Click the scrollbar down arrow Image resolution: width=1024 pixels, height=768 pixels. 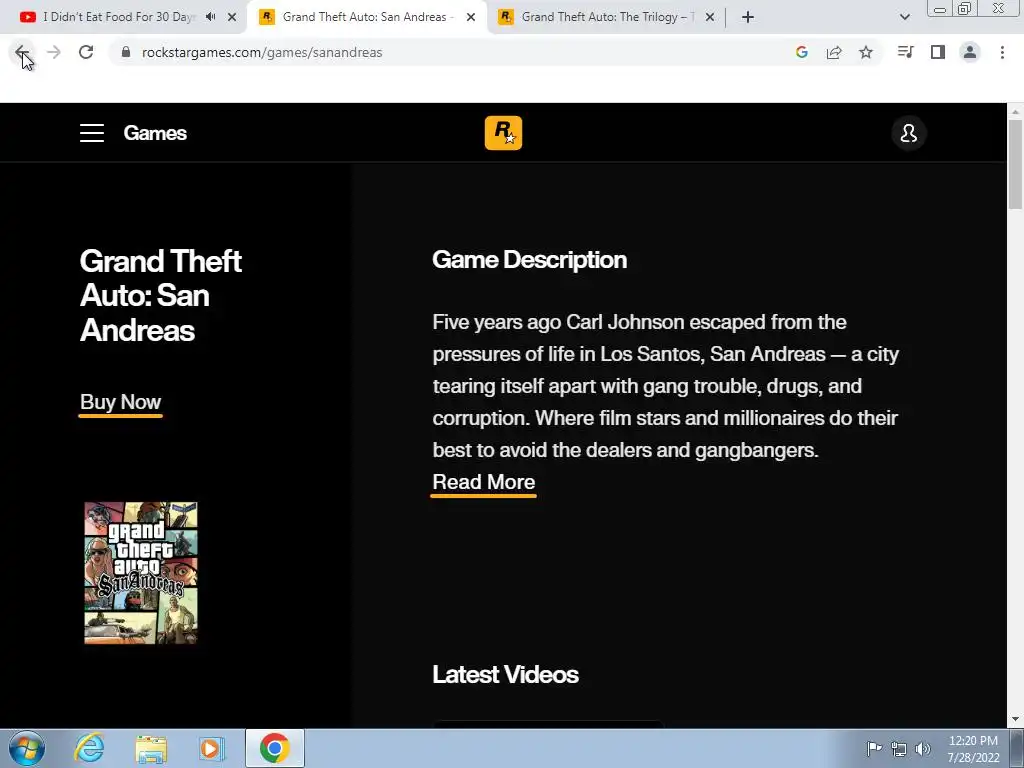point(1015,720)
